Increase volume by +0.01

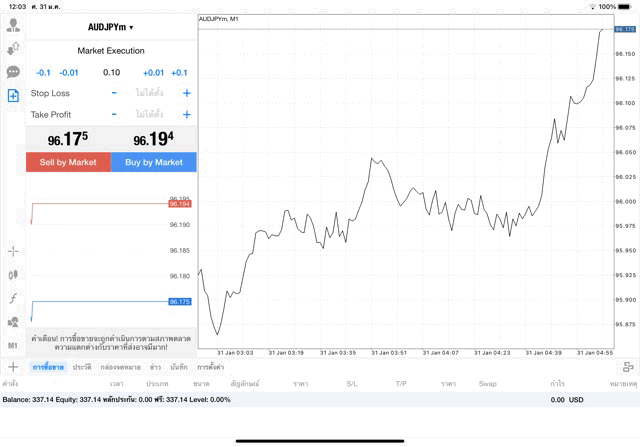click(x=153, y=73)
